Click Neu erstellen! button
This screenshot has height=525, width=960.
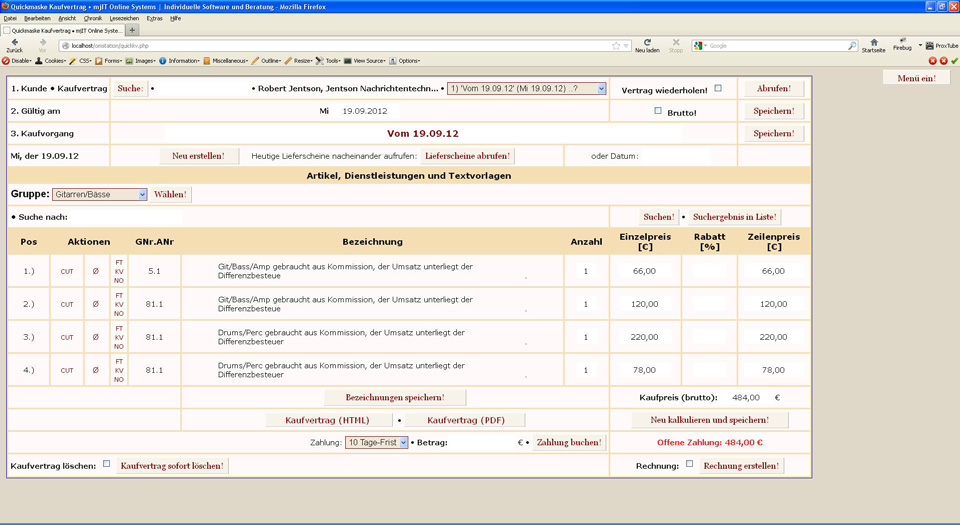[198, 156]
